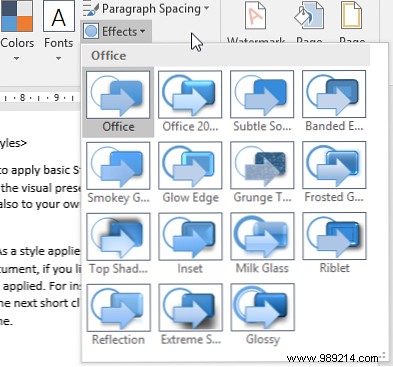Open the theme Fonts gallery

pyautogui.click(x=59, y=31)
